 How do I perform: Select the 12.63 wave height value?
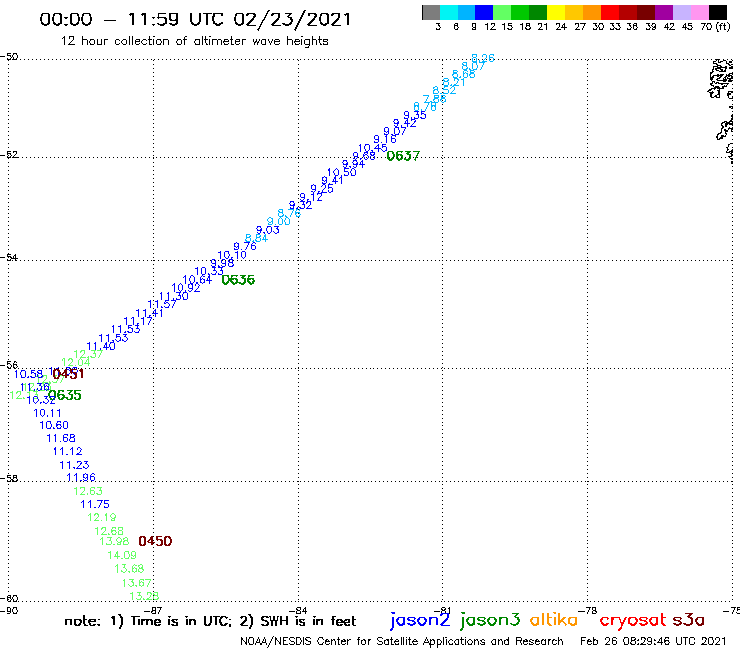[x=88, y=491]
